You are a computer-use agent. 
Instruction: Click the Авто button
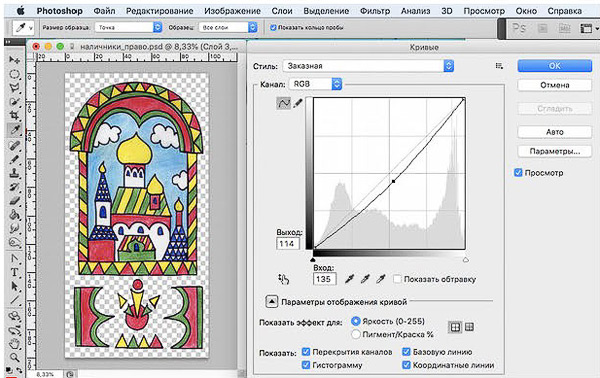pyautogui.click(x=554, y=132)
